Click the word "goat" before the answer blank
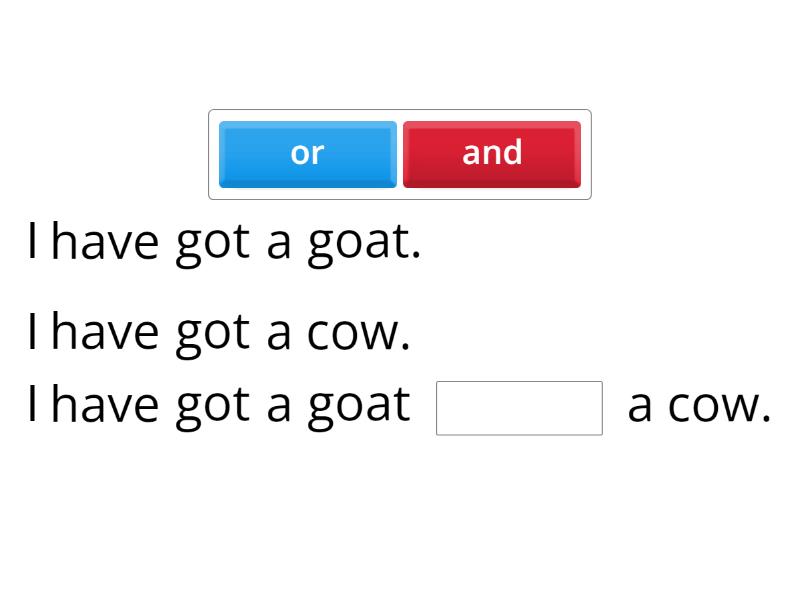Image resolution: width=800 pixels, height=600 pixels. pyautogui.click(x=364, y=404)
